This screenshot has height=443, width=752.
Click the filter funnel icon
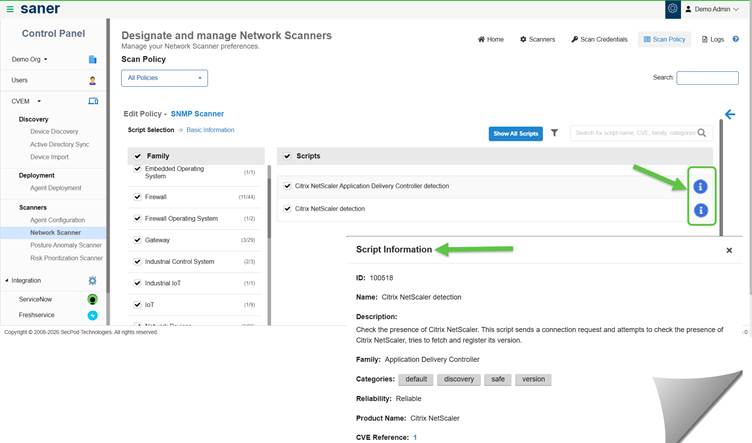[555, 132]
